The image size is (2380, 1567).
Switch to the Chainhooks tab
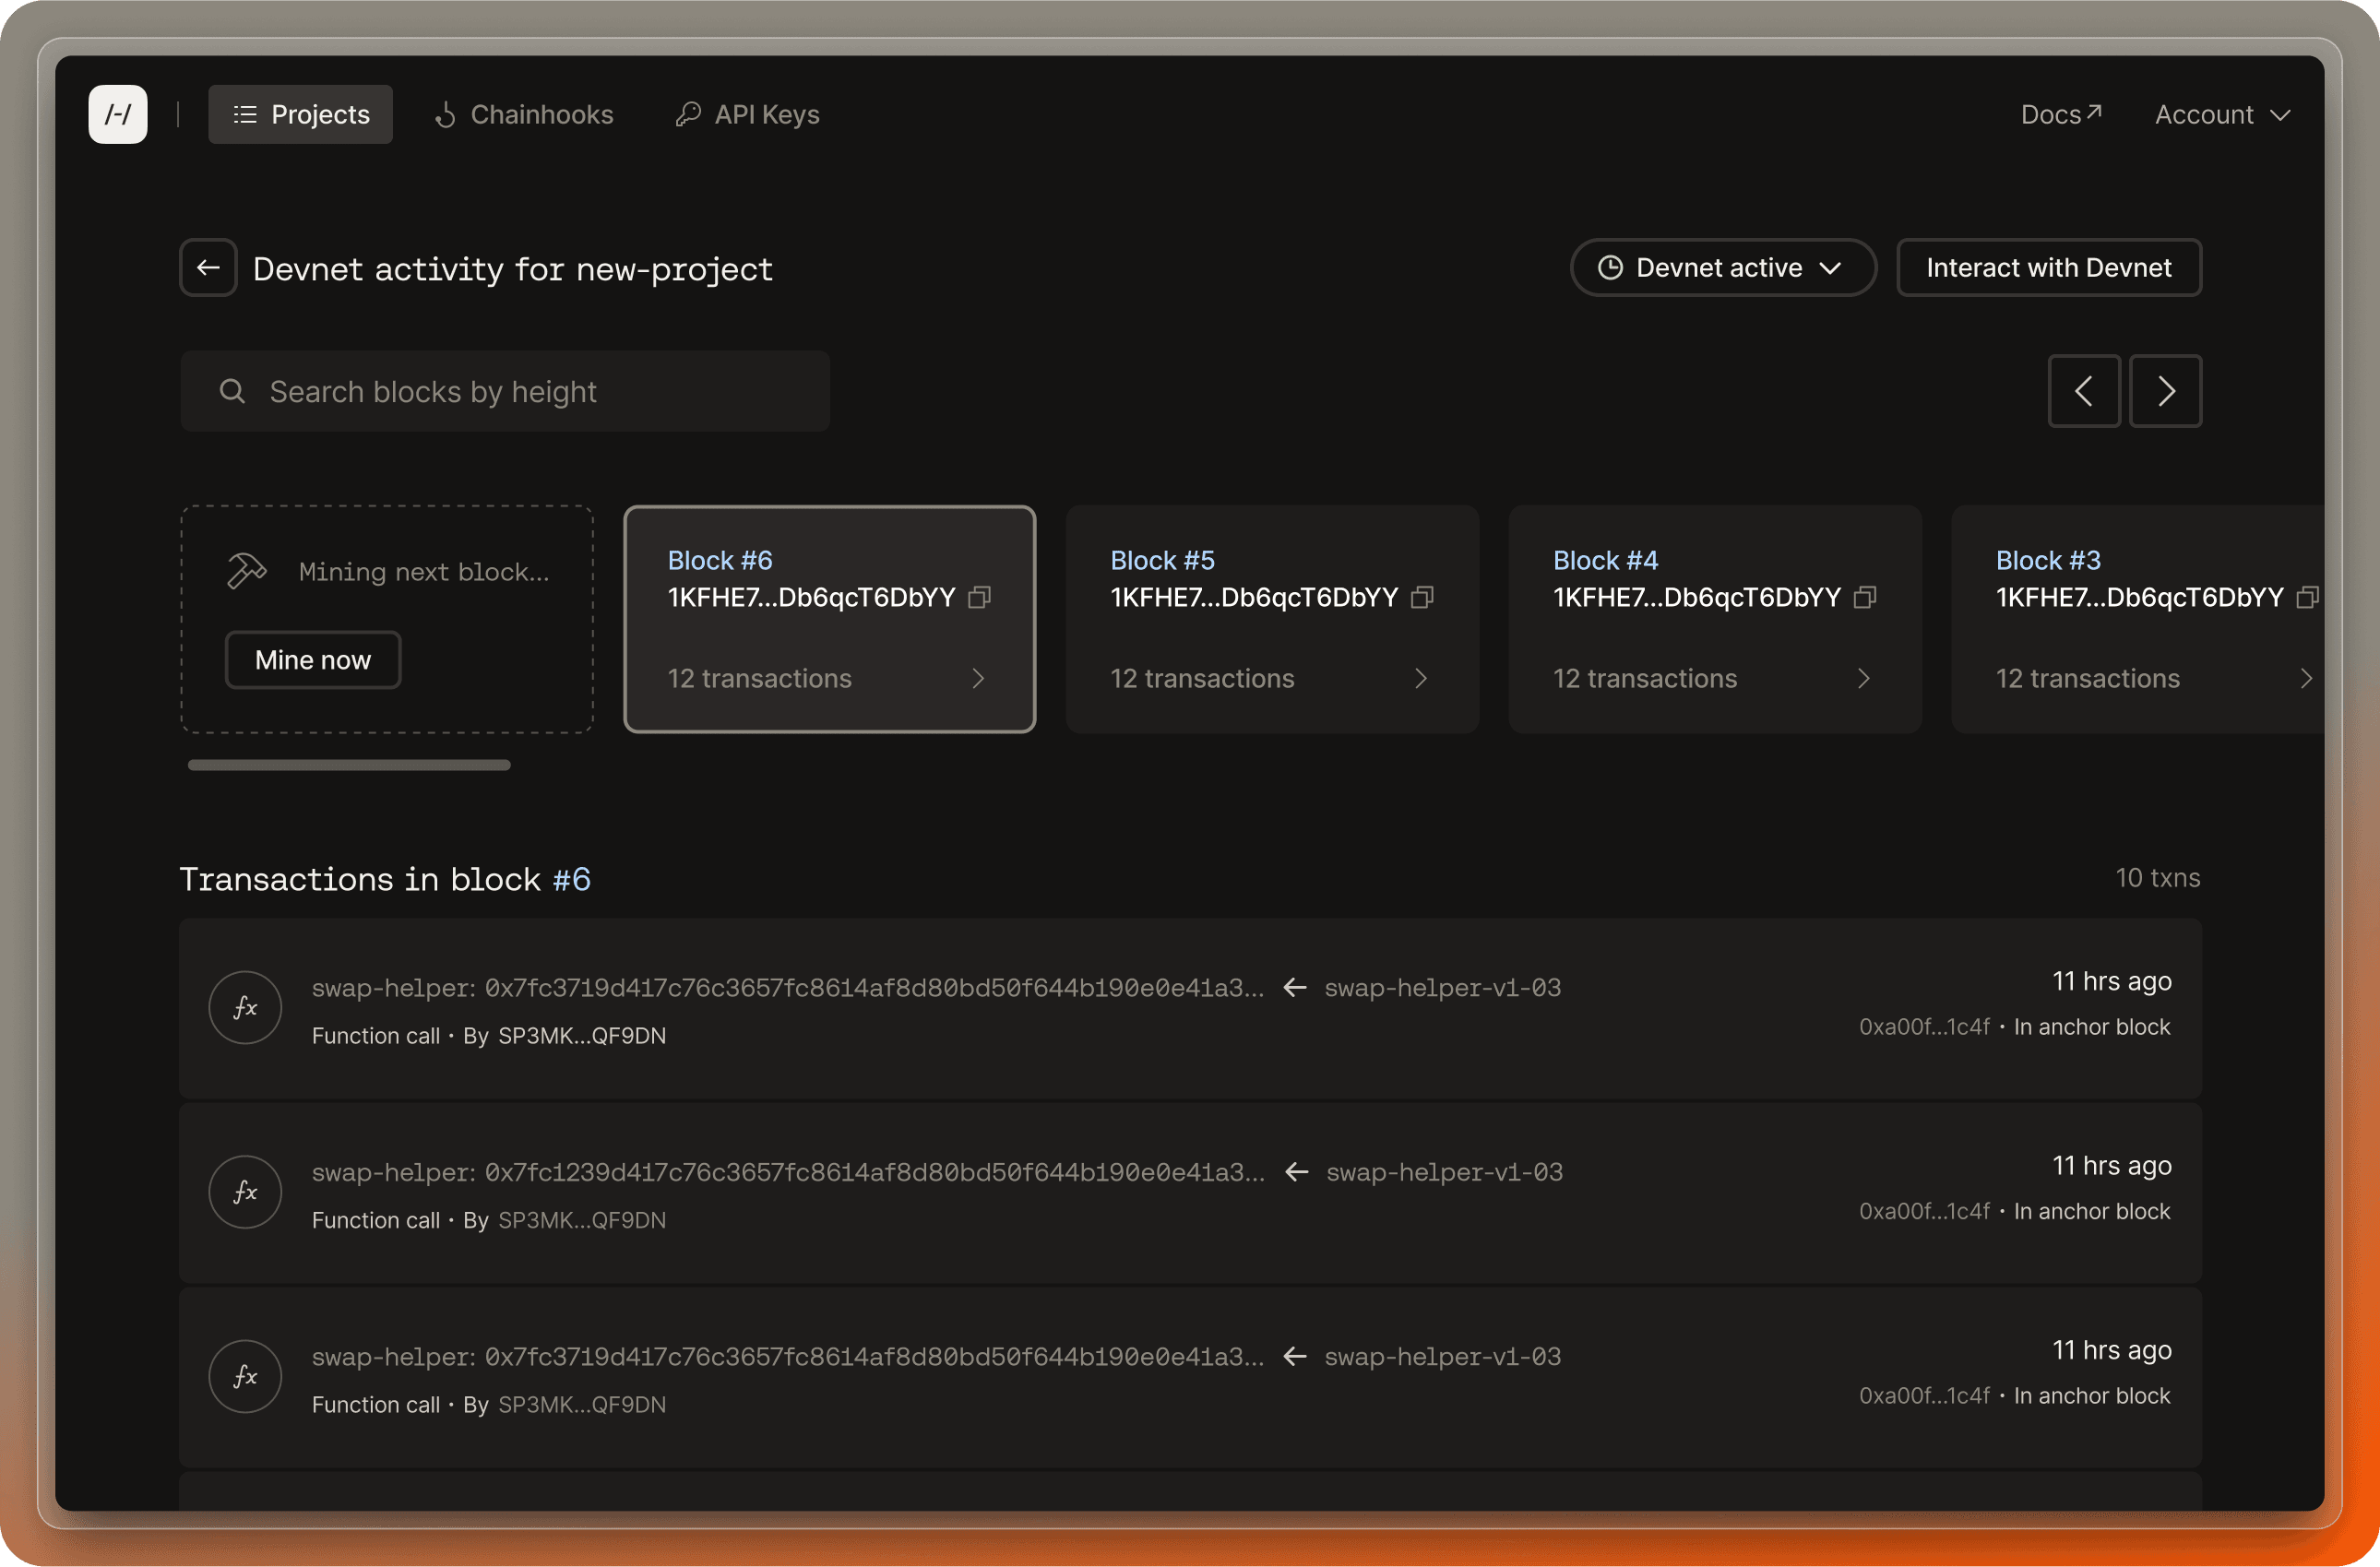(x=524, y=115)
